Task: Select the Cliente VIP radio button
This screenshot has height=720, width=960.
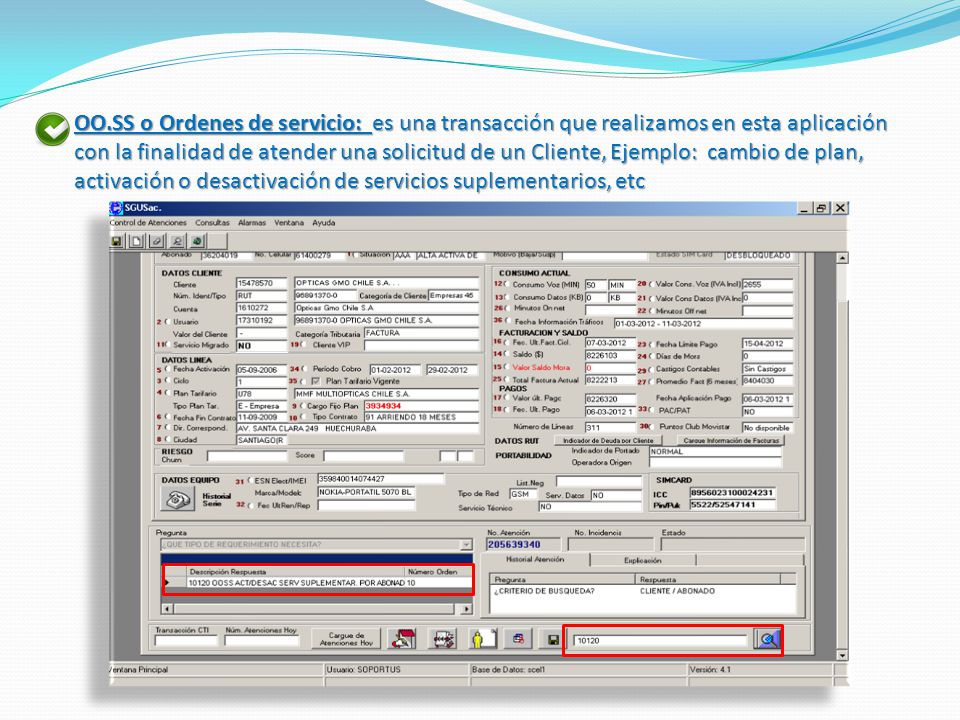Action: 304,345
